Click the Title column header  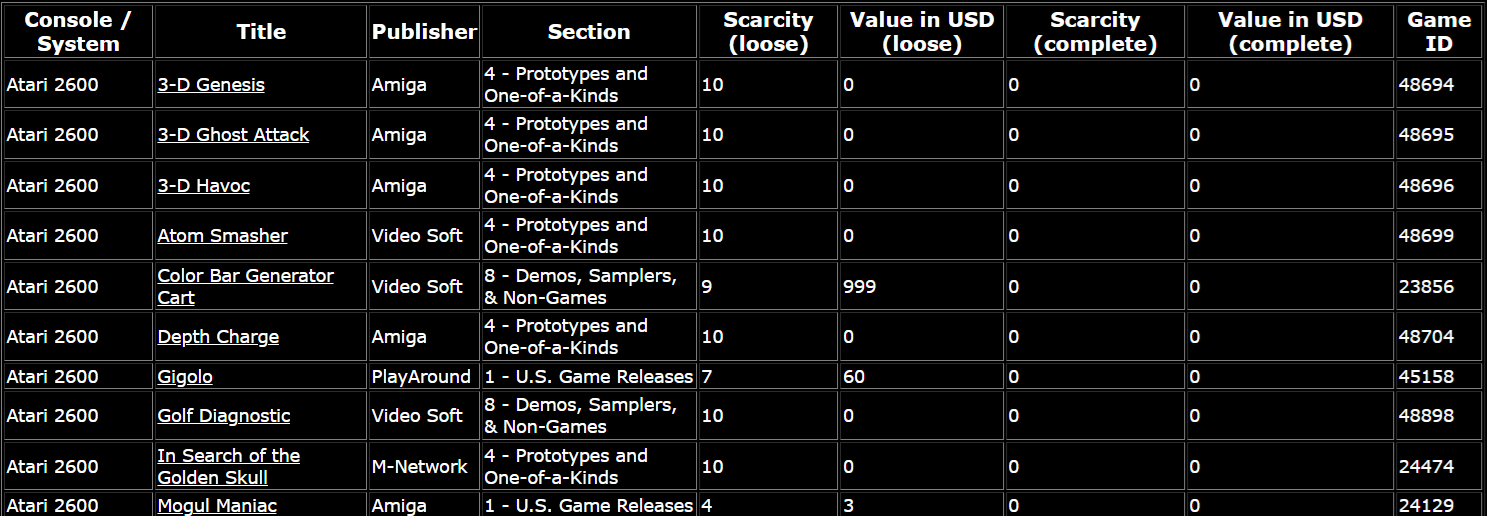(x=261, y=32)
